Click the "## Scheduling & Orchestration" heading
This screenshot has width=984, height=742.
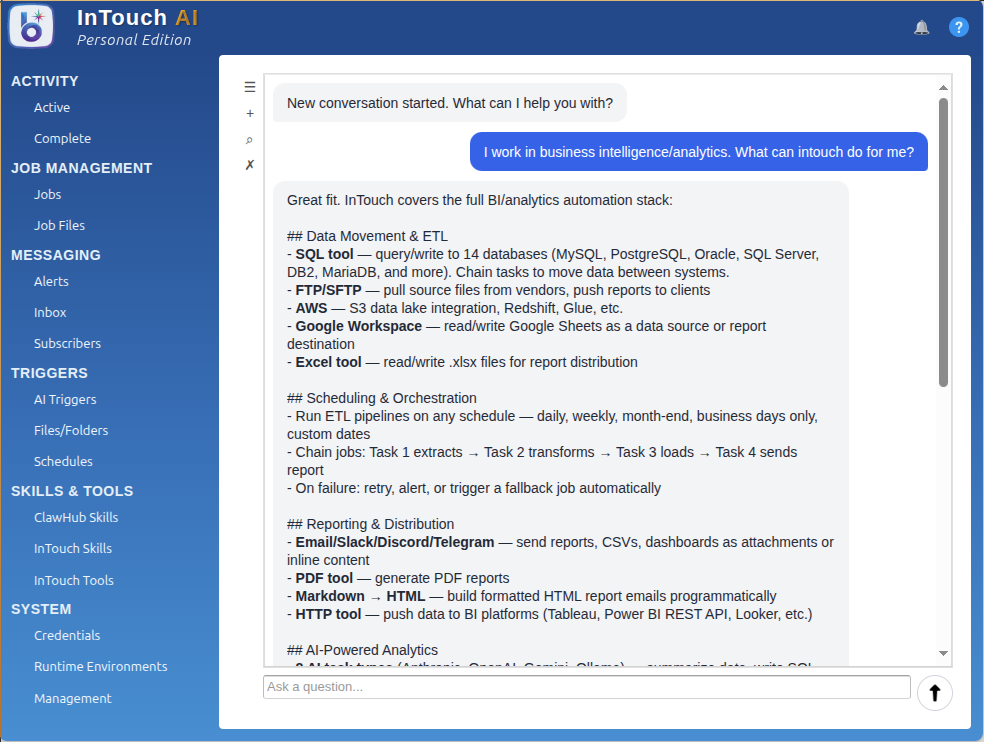click(382, 398)
